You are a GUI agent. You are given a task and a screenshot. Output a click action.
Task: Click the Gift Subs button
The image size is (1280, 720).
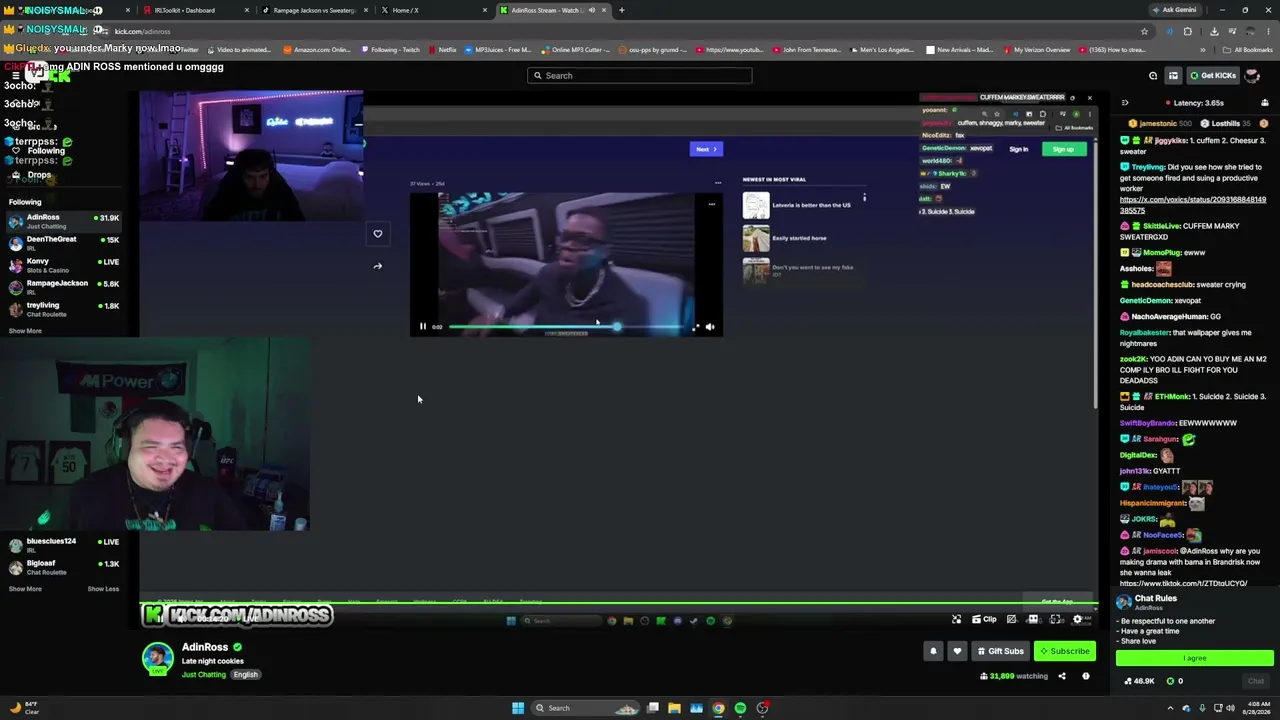1001,651
